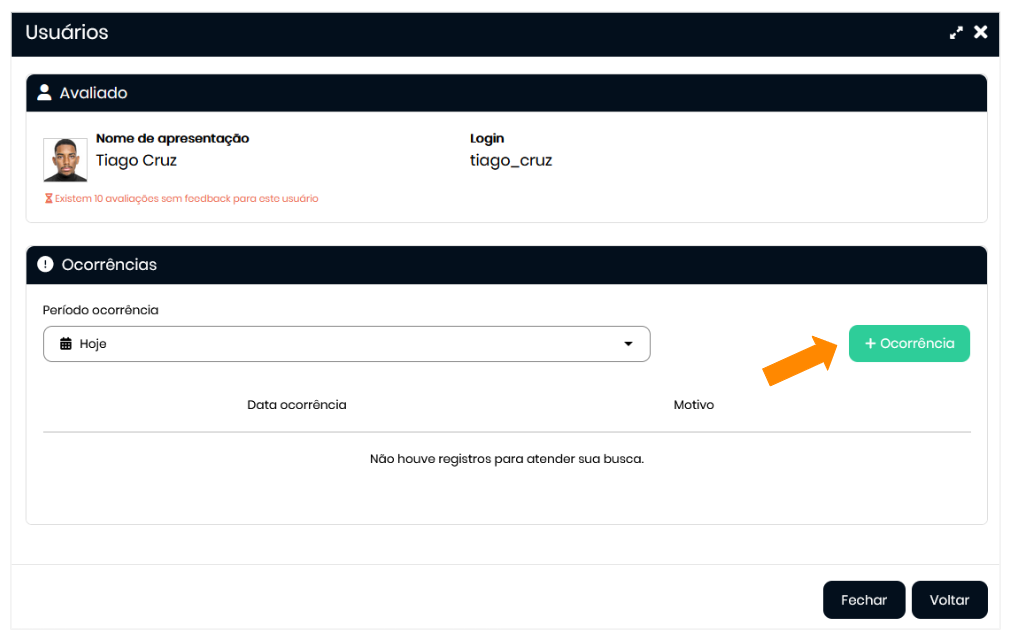Click the display name Tiago Cruz
Viewport: 1010px width, 637px height.
[136, 160]
